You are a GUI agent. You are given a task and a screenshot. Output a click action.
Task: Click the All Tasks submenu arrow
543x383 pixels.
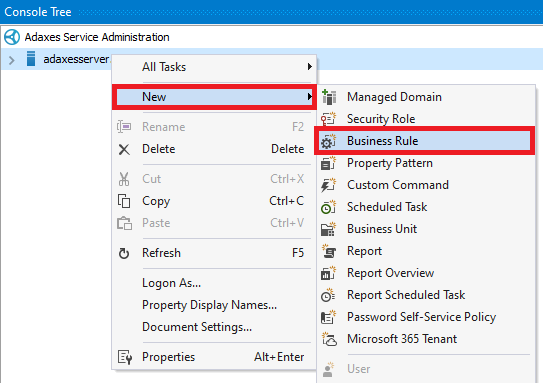coord(310,66)
